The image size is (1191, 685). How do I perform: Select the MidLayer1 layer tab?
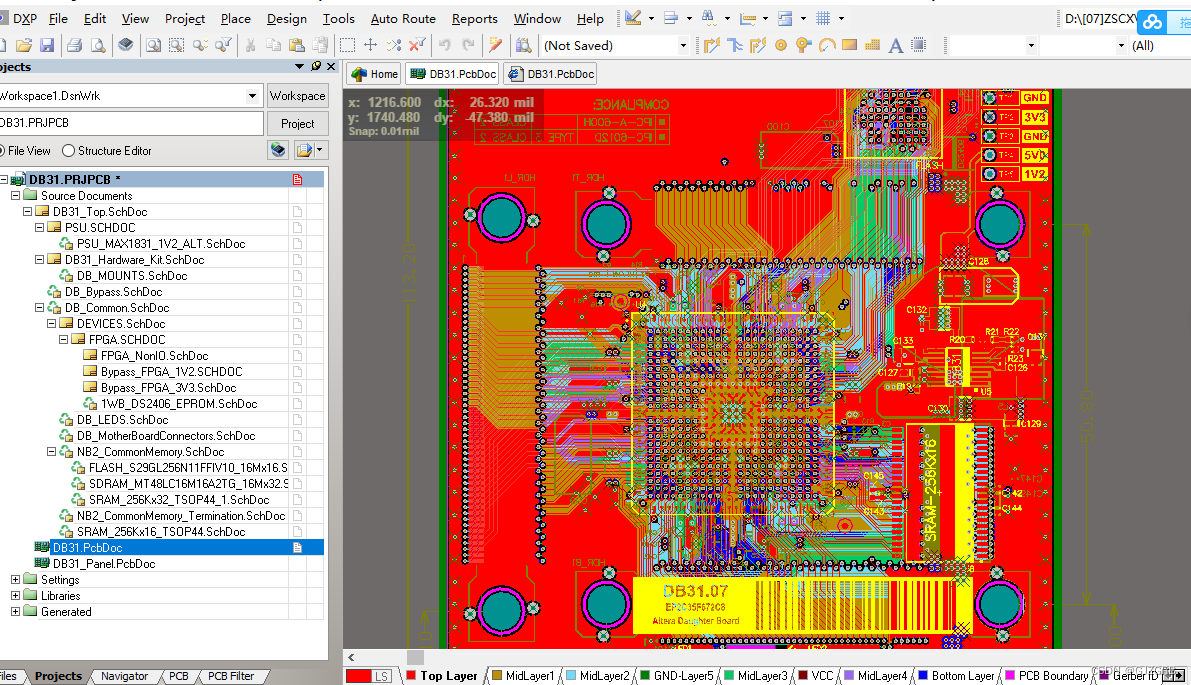pyautogui.click(x=523, y=676)
